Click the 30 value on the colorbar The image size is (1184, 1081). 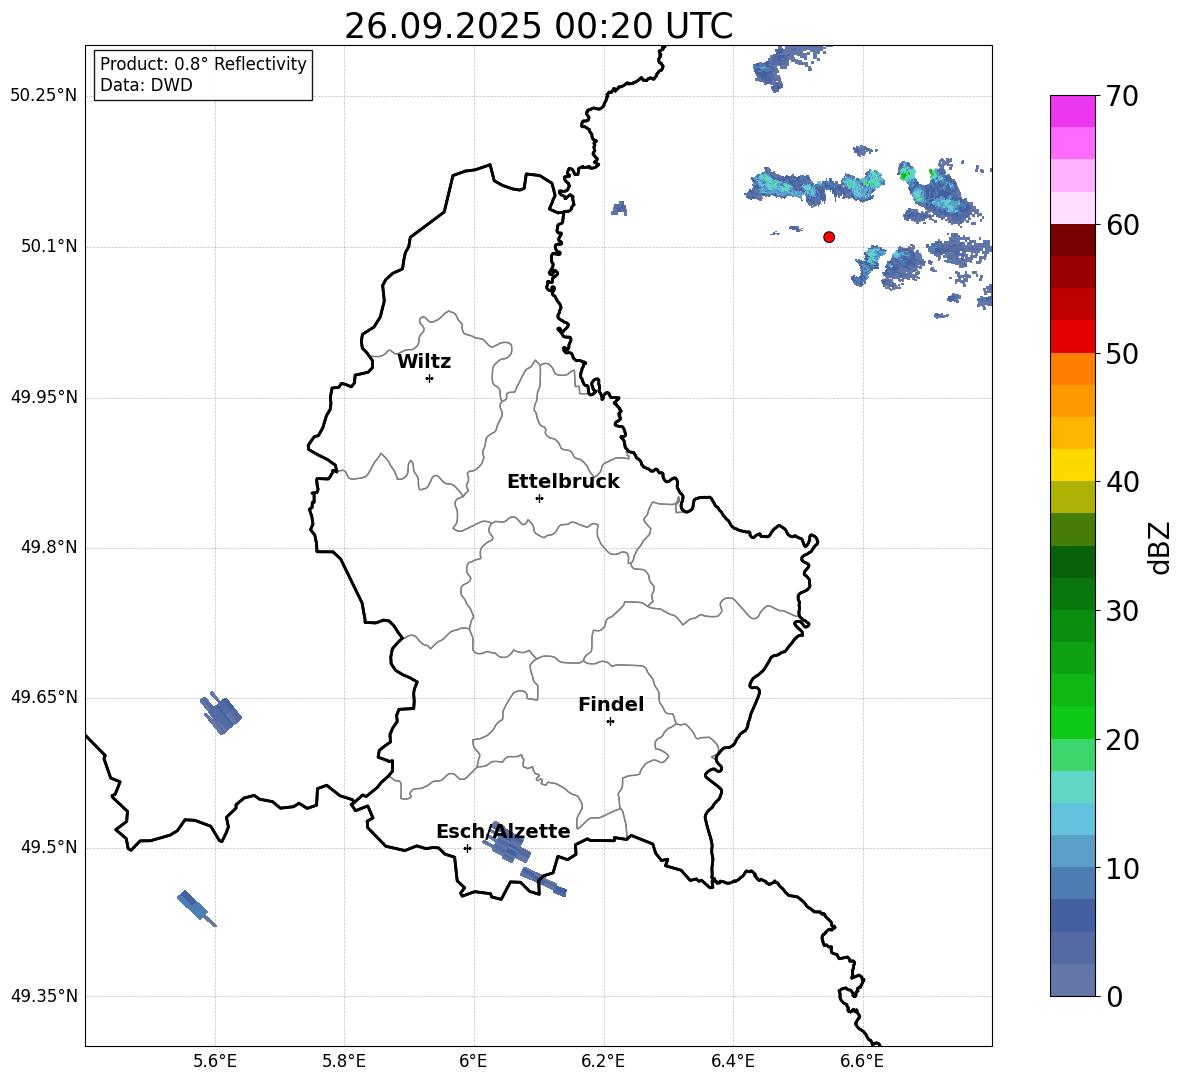point(1122,610)
